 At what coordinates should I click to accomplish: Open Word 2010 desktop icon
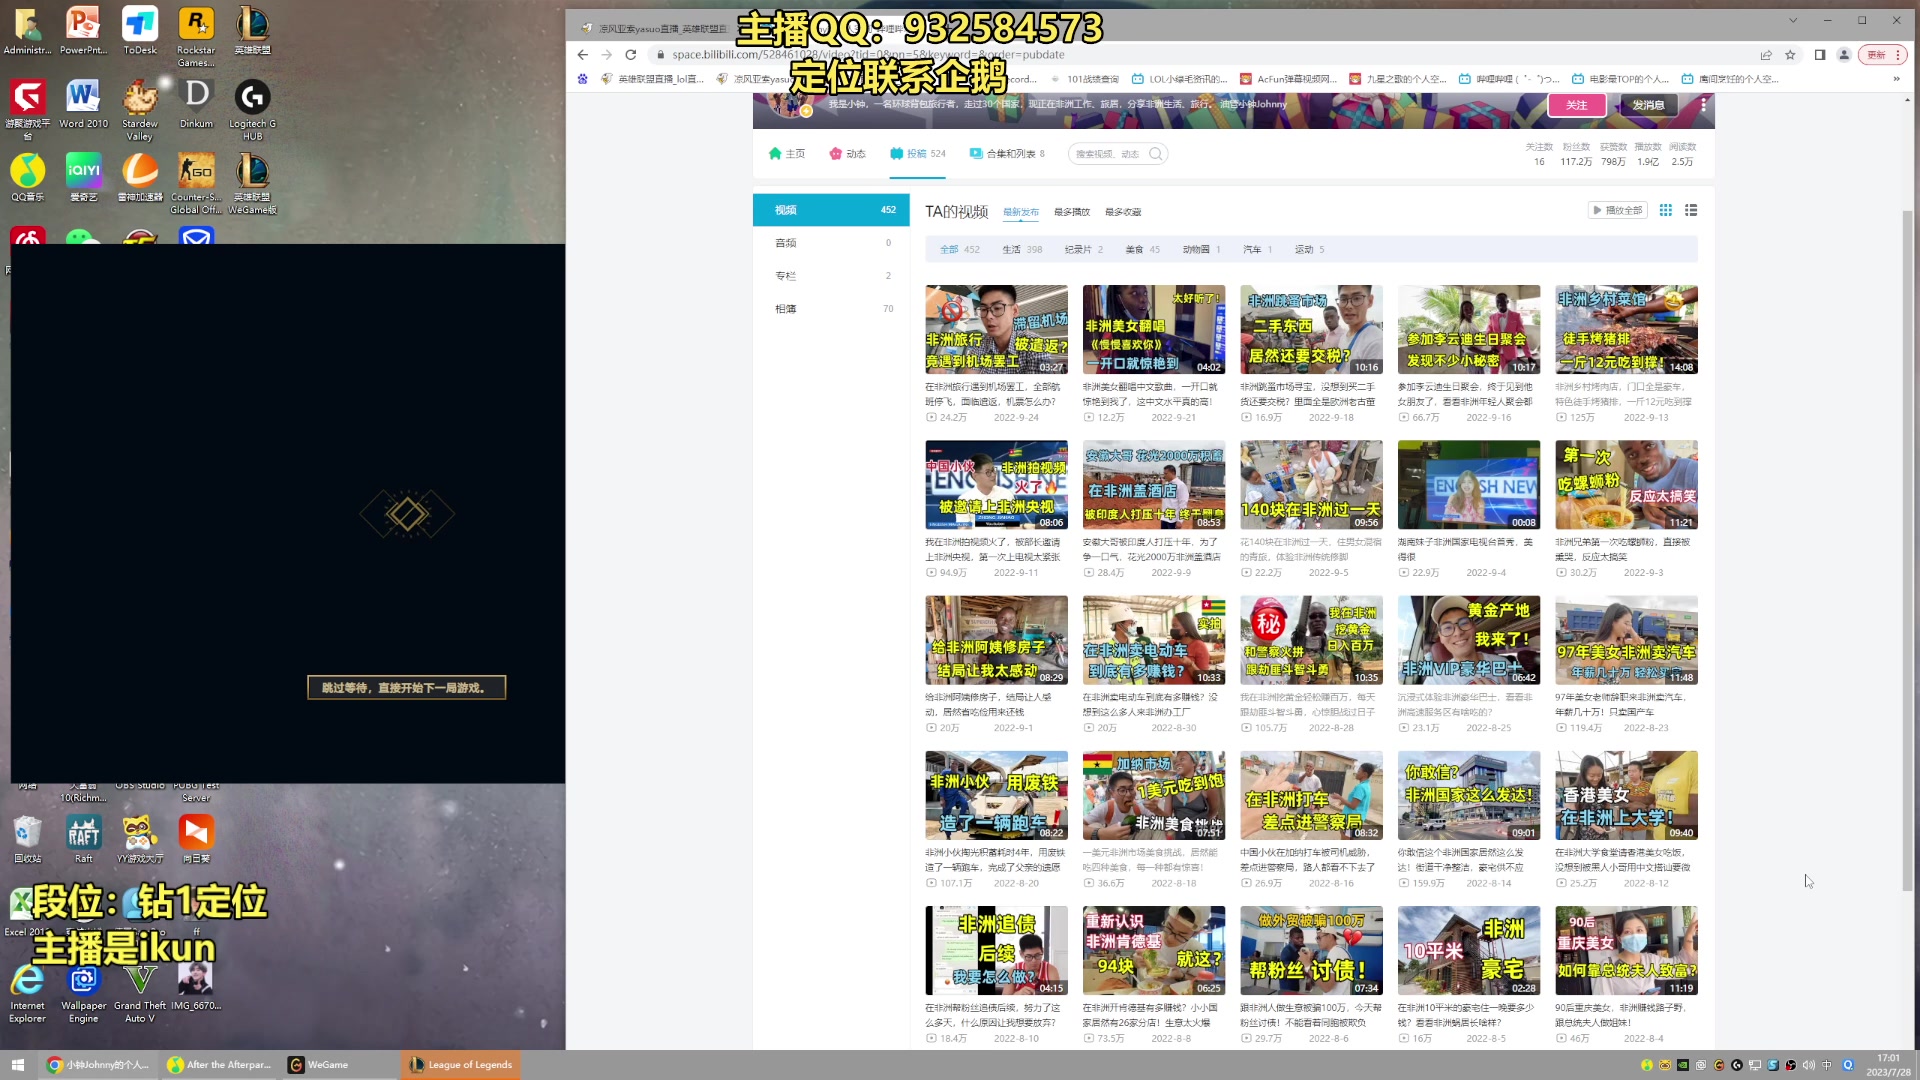point(83,105)
